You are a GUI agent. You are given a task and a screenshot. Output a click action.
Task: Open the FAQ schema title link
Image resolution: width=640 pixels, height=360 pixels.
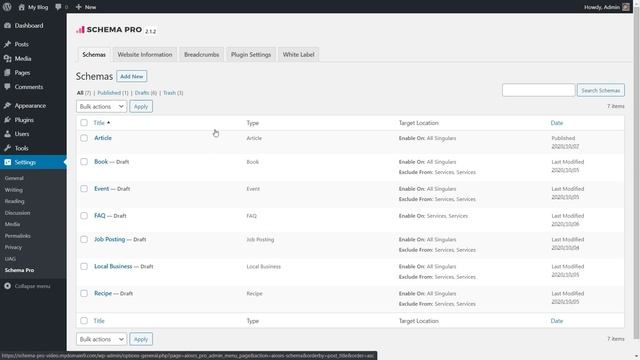point(100,216)
